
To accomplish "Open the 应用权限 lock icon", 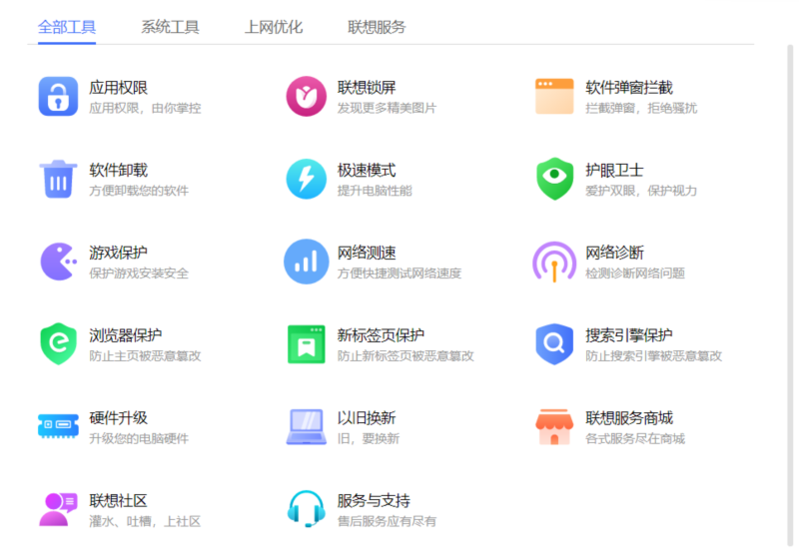I will (58, 96).
